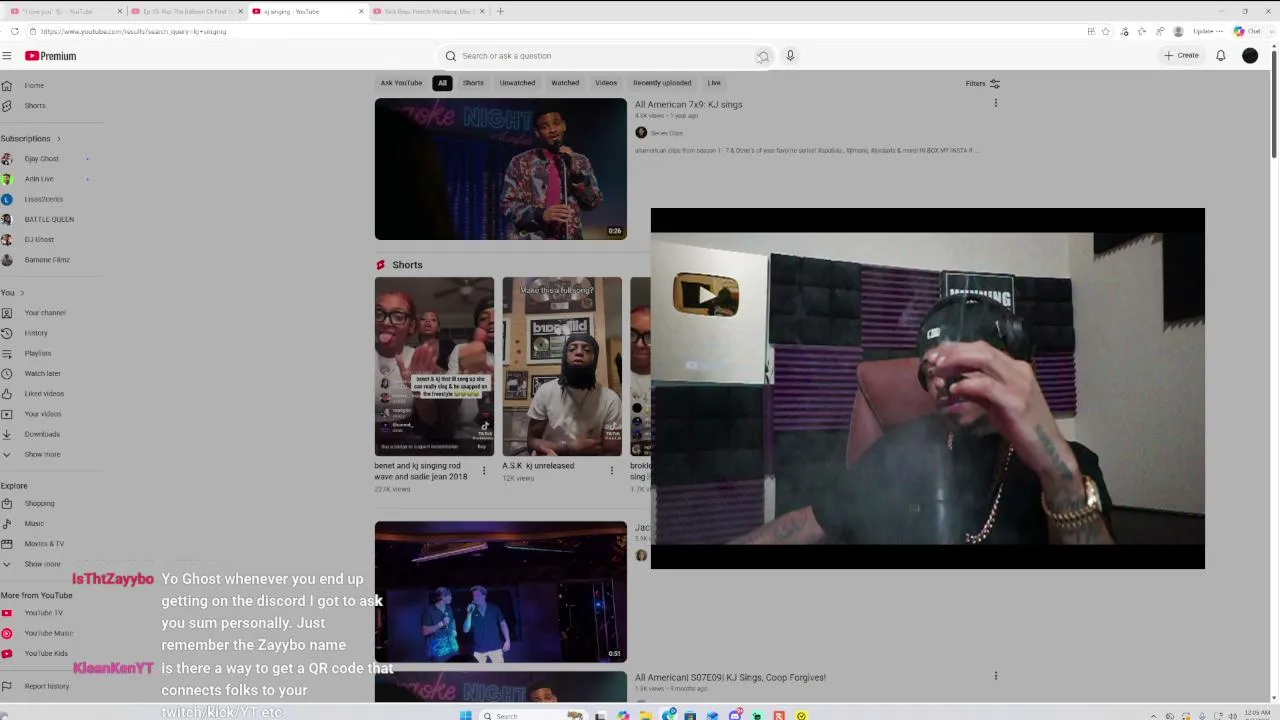1280x720 pixels.
Task: Click the magnifier icon in search box
Action: click(x=451, y=56)
